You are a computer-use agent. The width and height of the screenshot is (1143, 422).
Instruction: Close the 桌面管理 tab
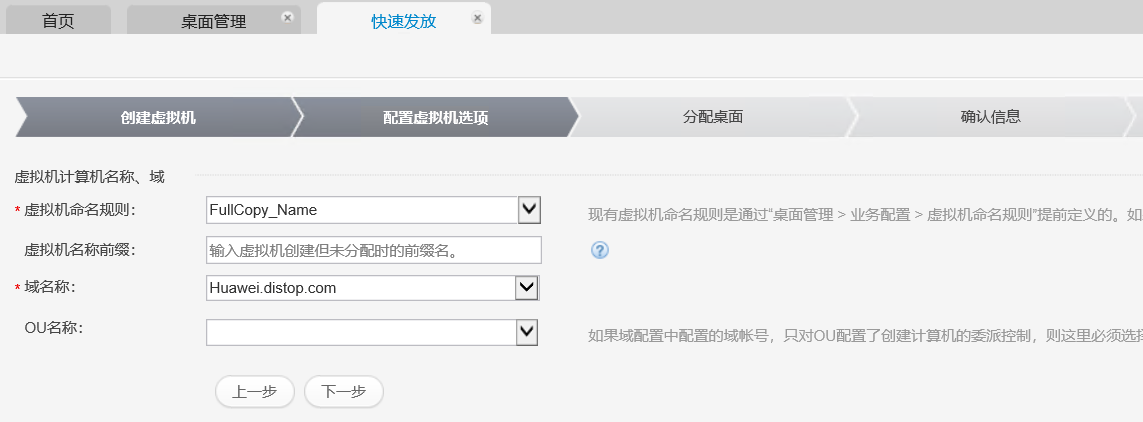point(288,18)
